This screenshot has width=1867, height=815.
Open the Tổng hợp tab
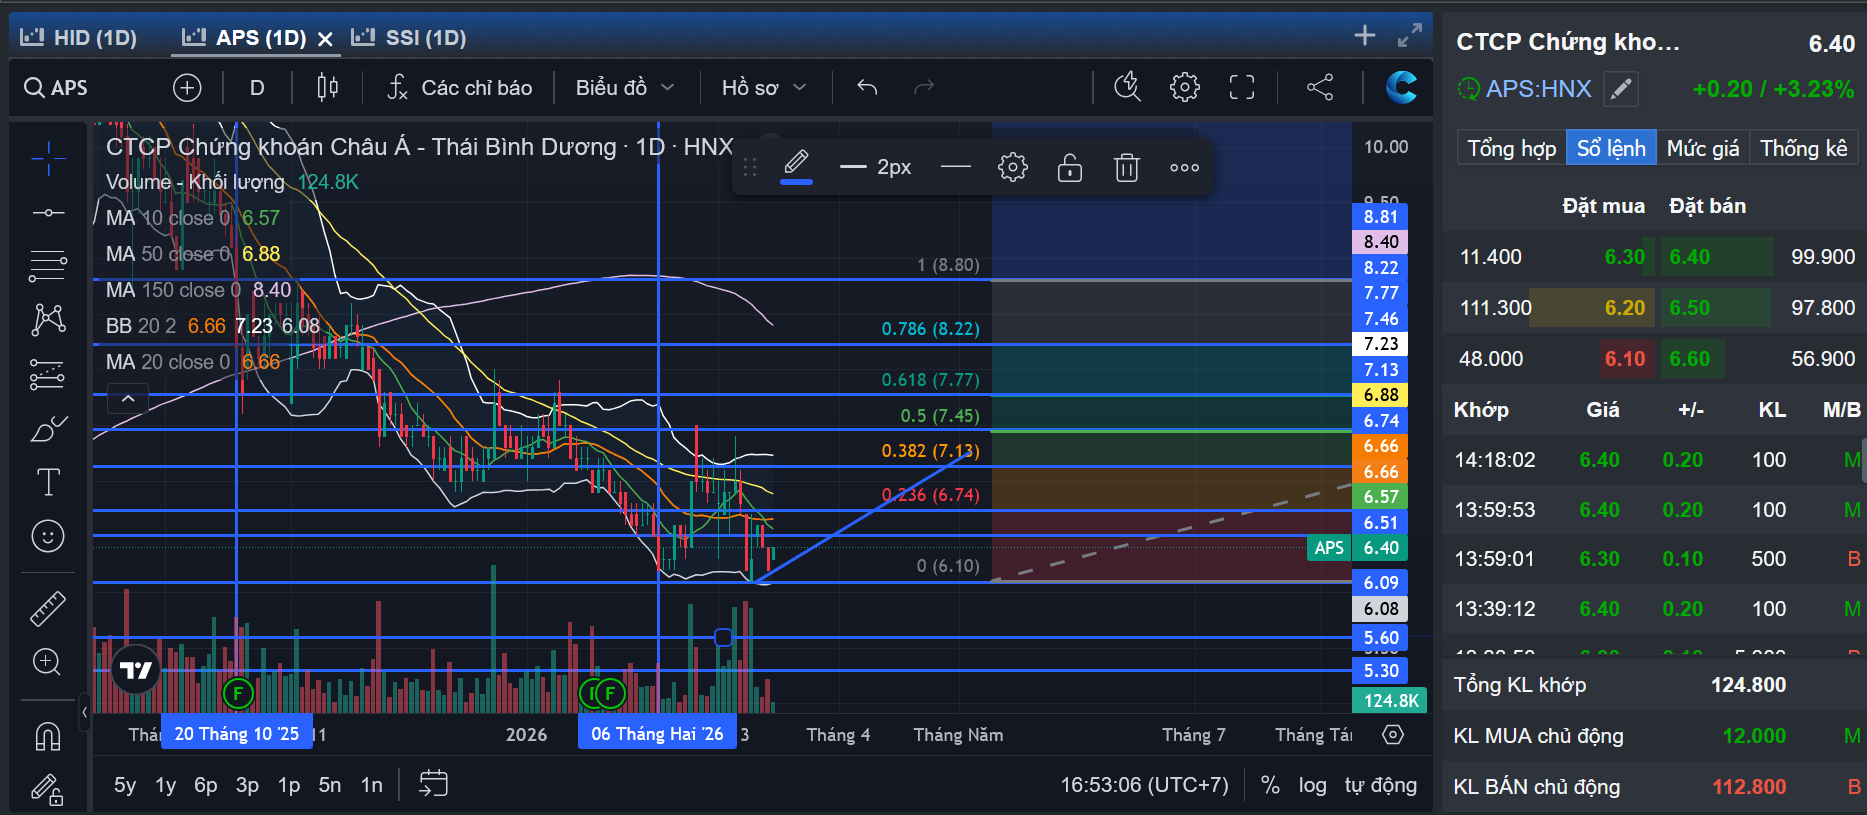[1511, 148]
